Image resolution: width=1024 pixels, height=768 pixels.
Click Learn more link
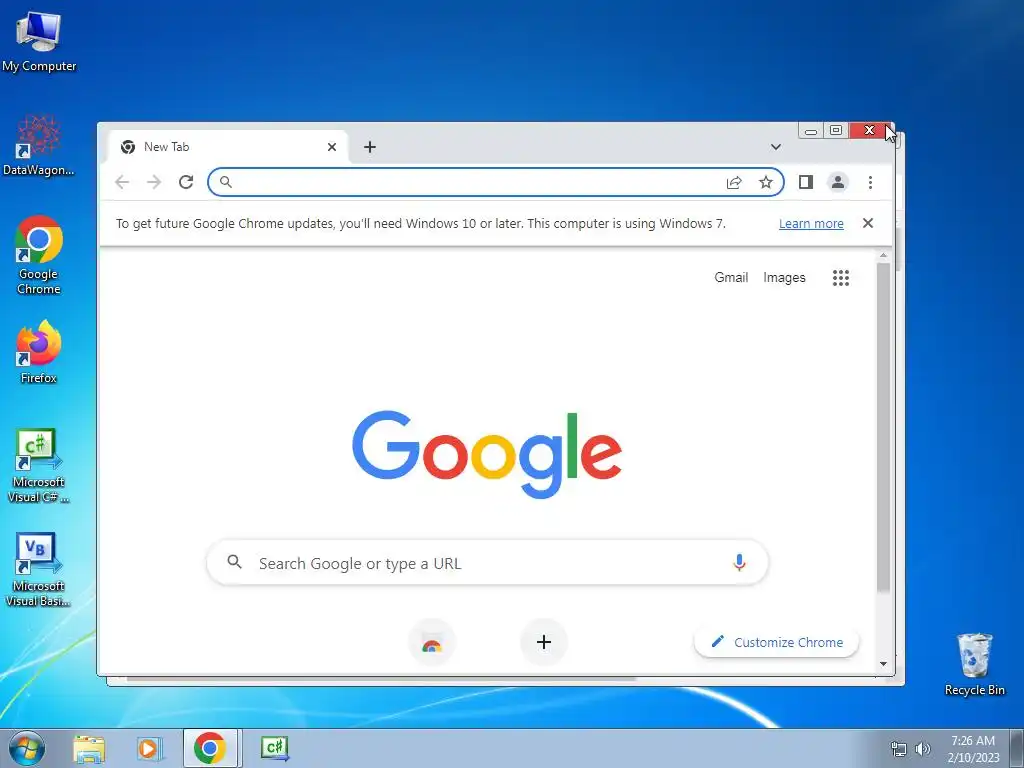tap(811, 223)
